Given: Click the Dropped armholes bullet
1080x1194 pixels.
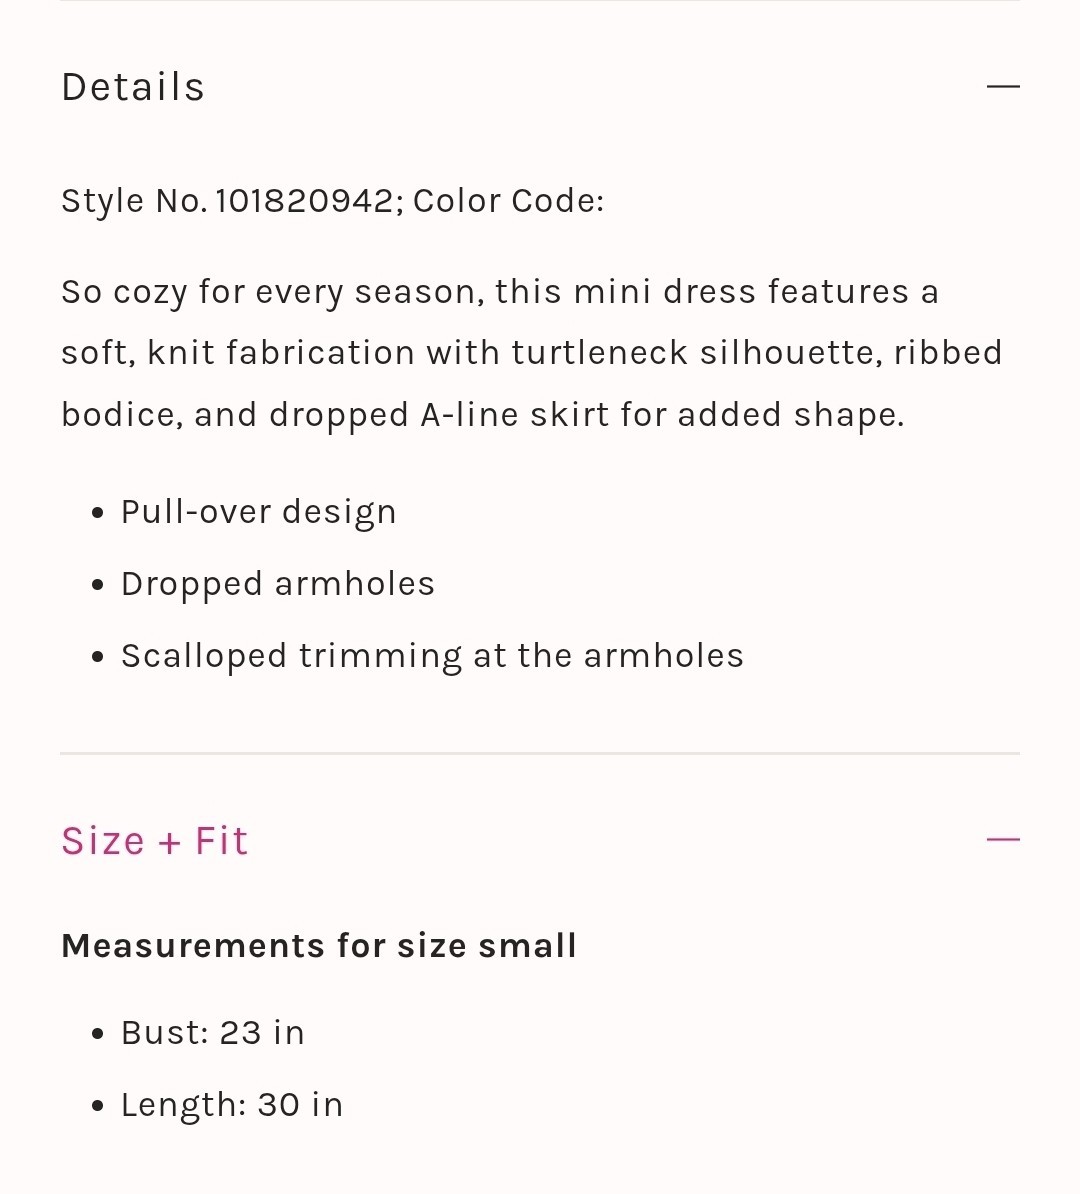Looking at the screenshot, I should [278, 584].
